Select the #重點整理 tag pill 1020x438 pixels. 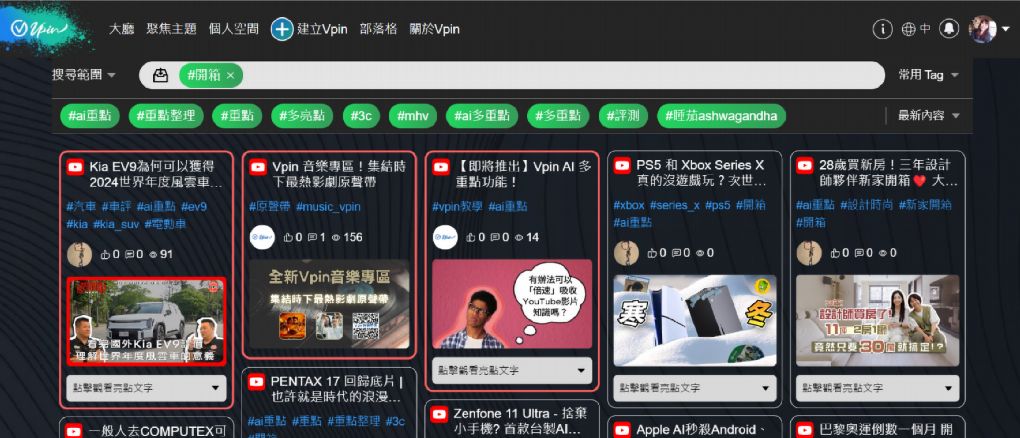point(166,116)
